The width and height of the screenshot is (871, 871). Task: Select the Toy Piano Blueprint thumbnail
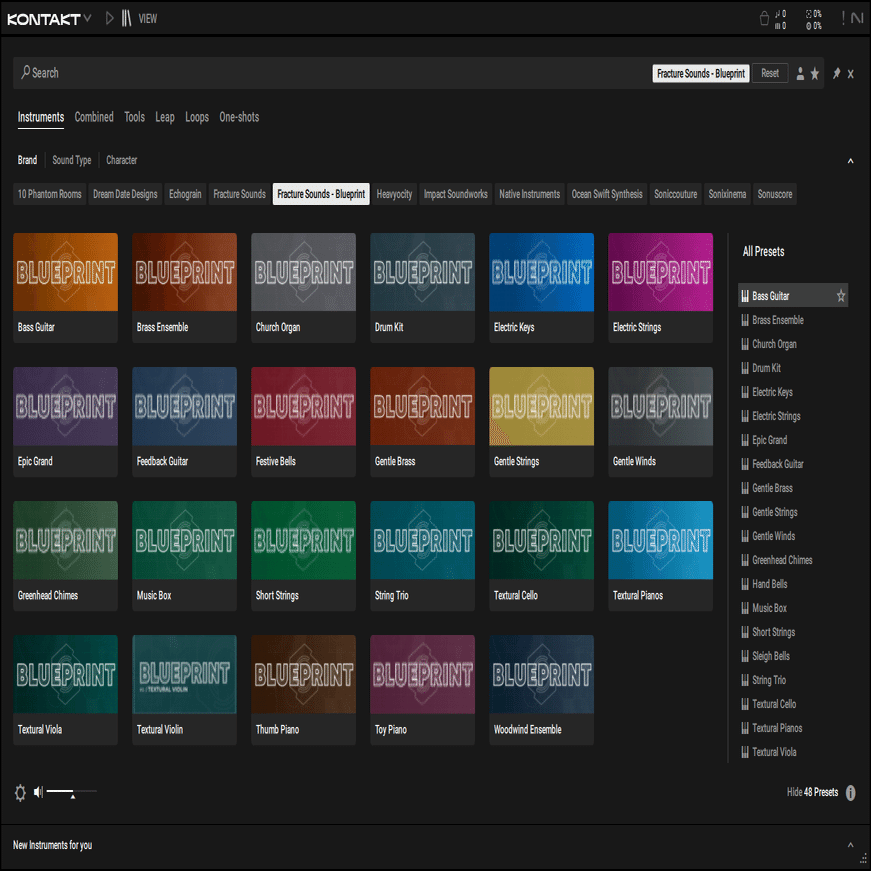click(422, 674)
